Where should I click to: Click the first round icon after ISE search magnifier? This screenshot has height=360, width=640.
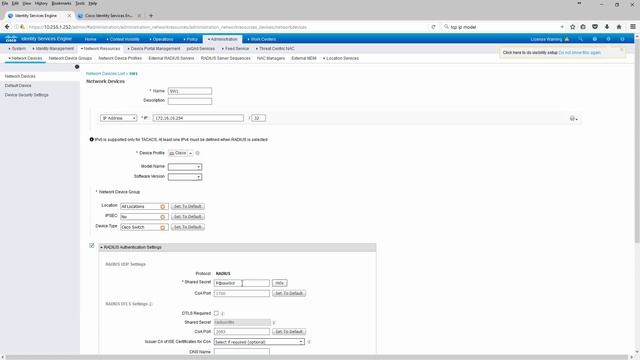click(x=595, y=39)
